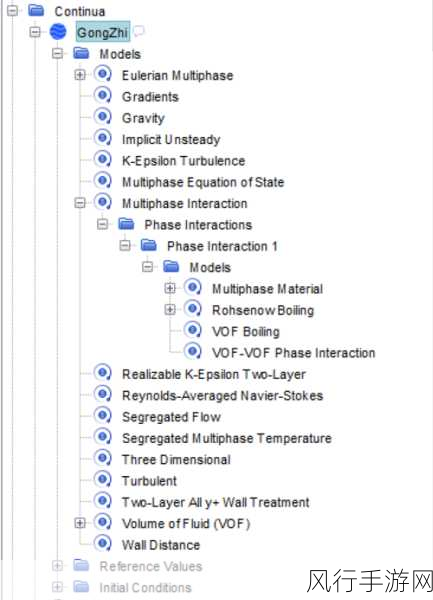Select Realizable K-Epsilon Two-Layer item
This screenshot has width=433, height=600.
tap(213, 374)
